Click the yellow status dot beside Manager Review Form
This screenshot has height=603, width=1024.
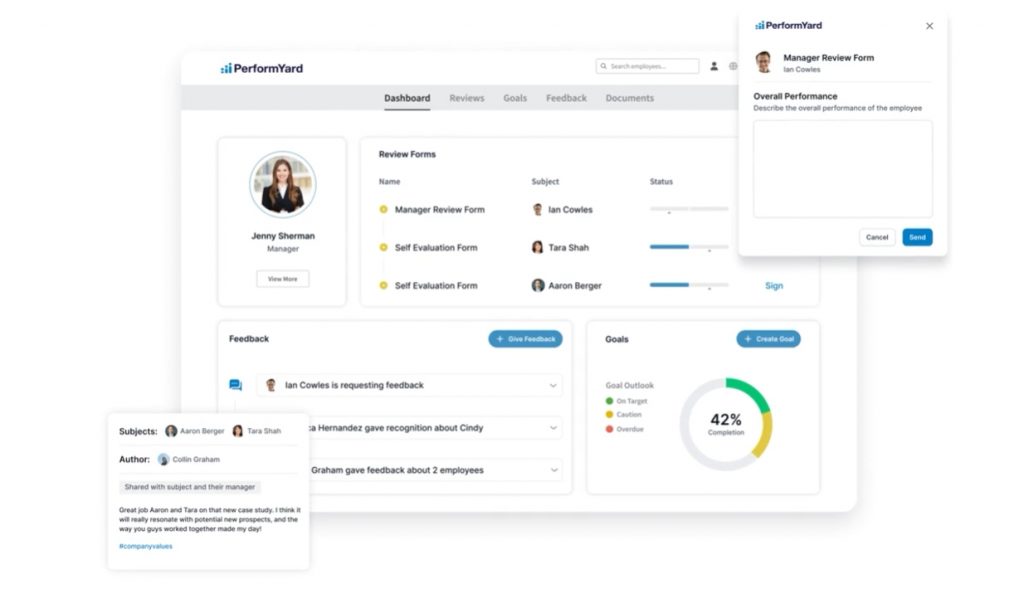[383, 210]
